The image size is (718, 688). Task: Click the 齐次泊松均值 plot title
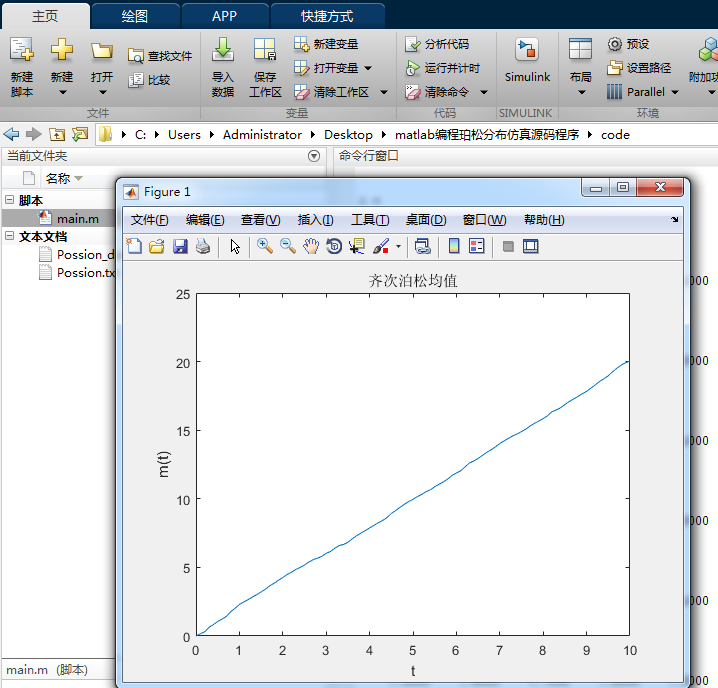pos(413,280)
